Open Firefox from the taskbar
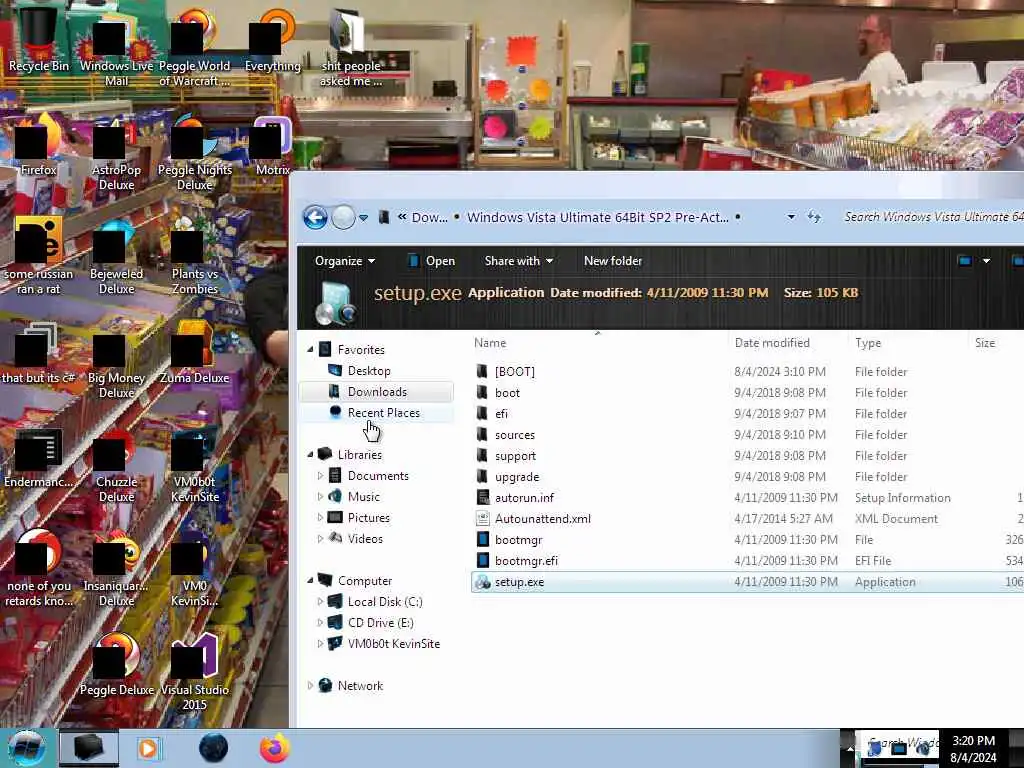 point(275,748)
